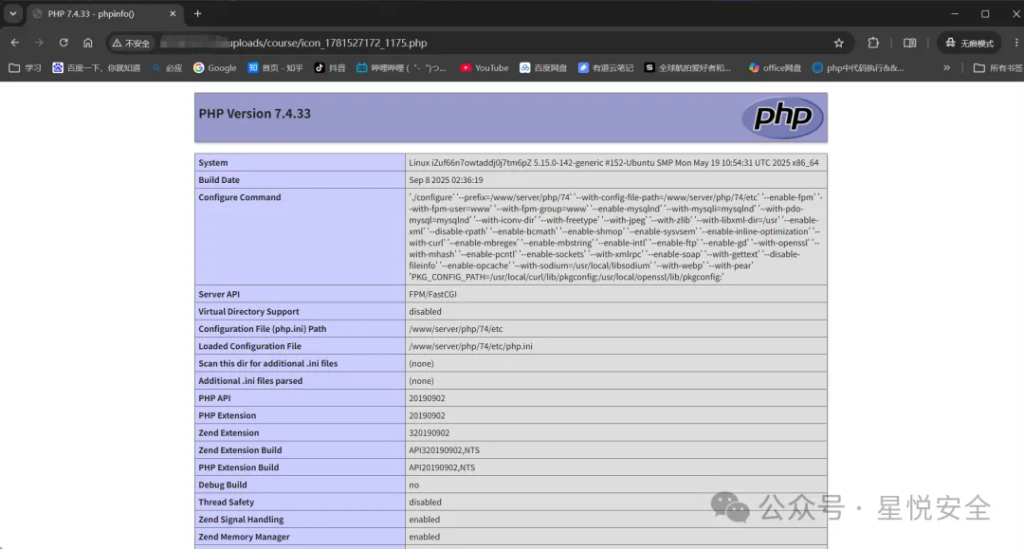Toggle the side panel icon

[x=910, y=43]
